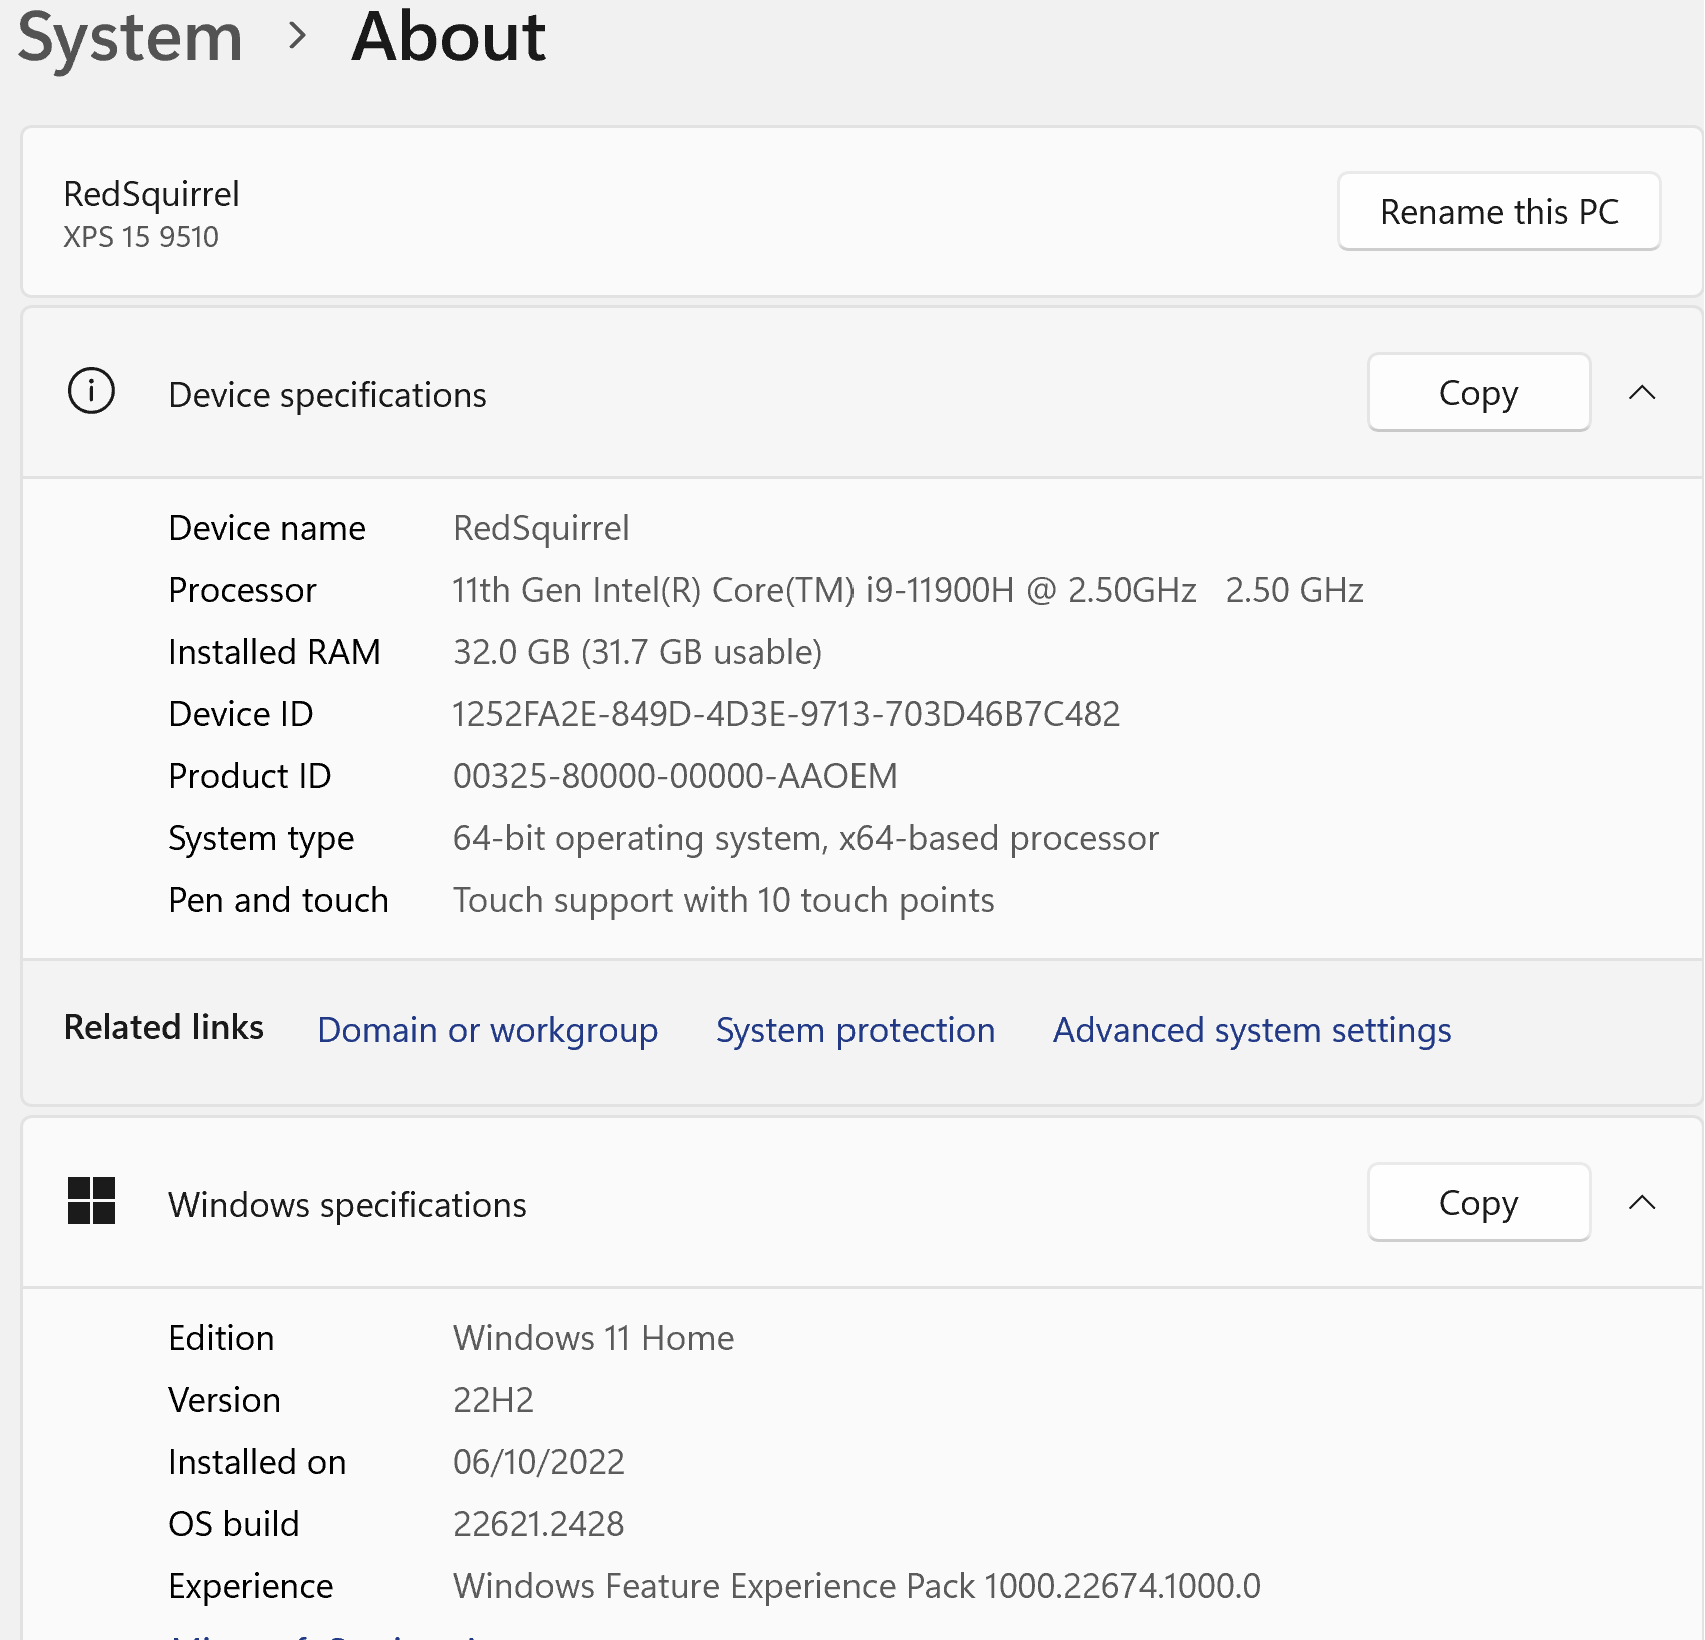Click the Windows logo icon
1705x1640 pixels.
(x=91, y=1201)
